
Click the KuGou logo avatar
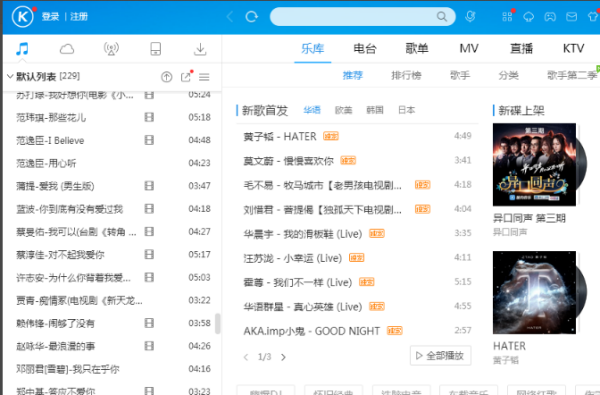tap(23, 17)
